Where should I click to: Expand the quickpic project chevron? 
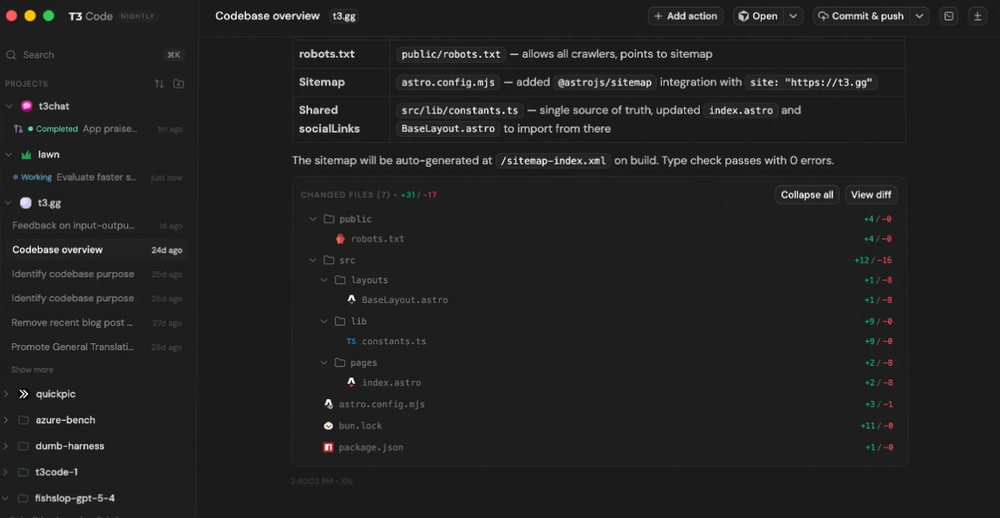pyautogui.click(x=6, y=394)
